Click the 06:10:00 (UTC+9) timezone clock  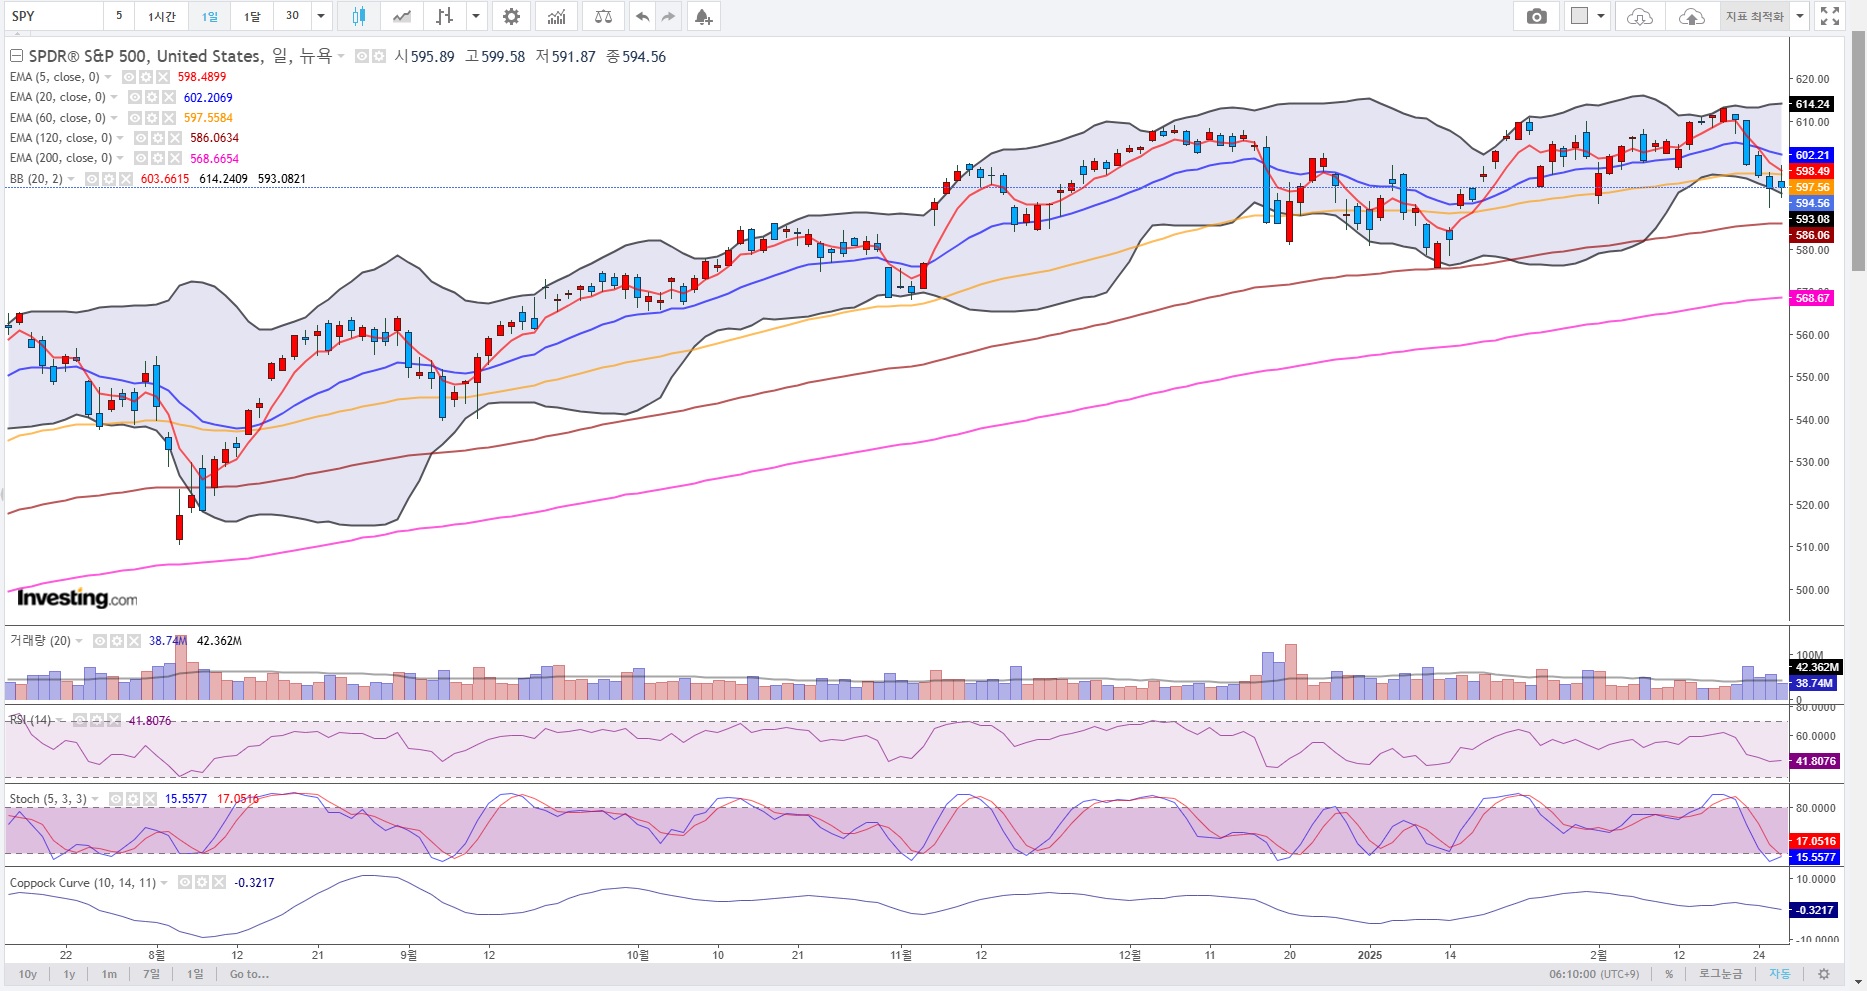point(1594,974)
